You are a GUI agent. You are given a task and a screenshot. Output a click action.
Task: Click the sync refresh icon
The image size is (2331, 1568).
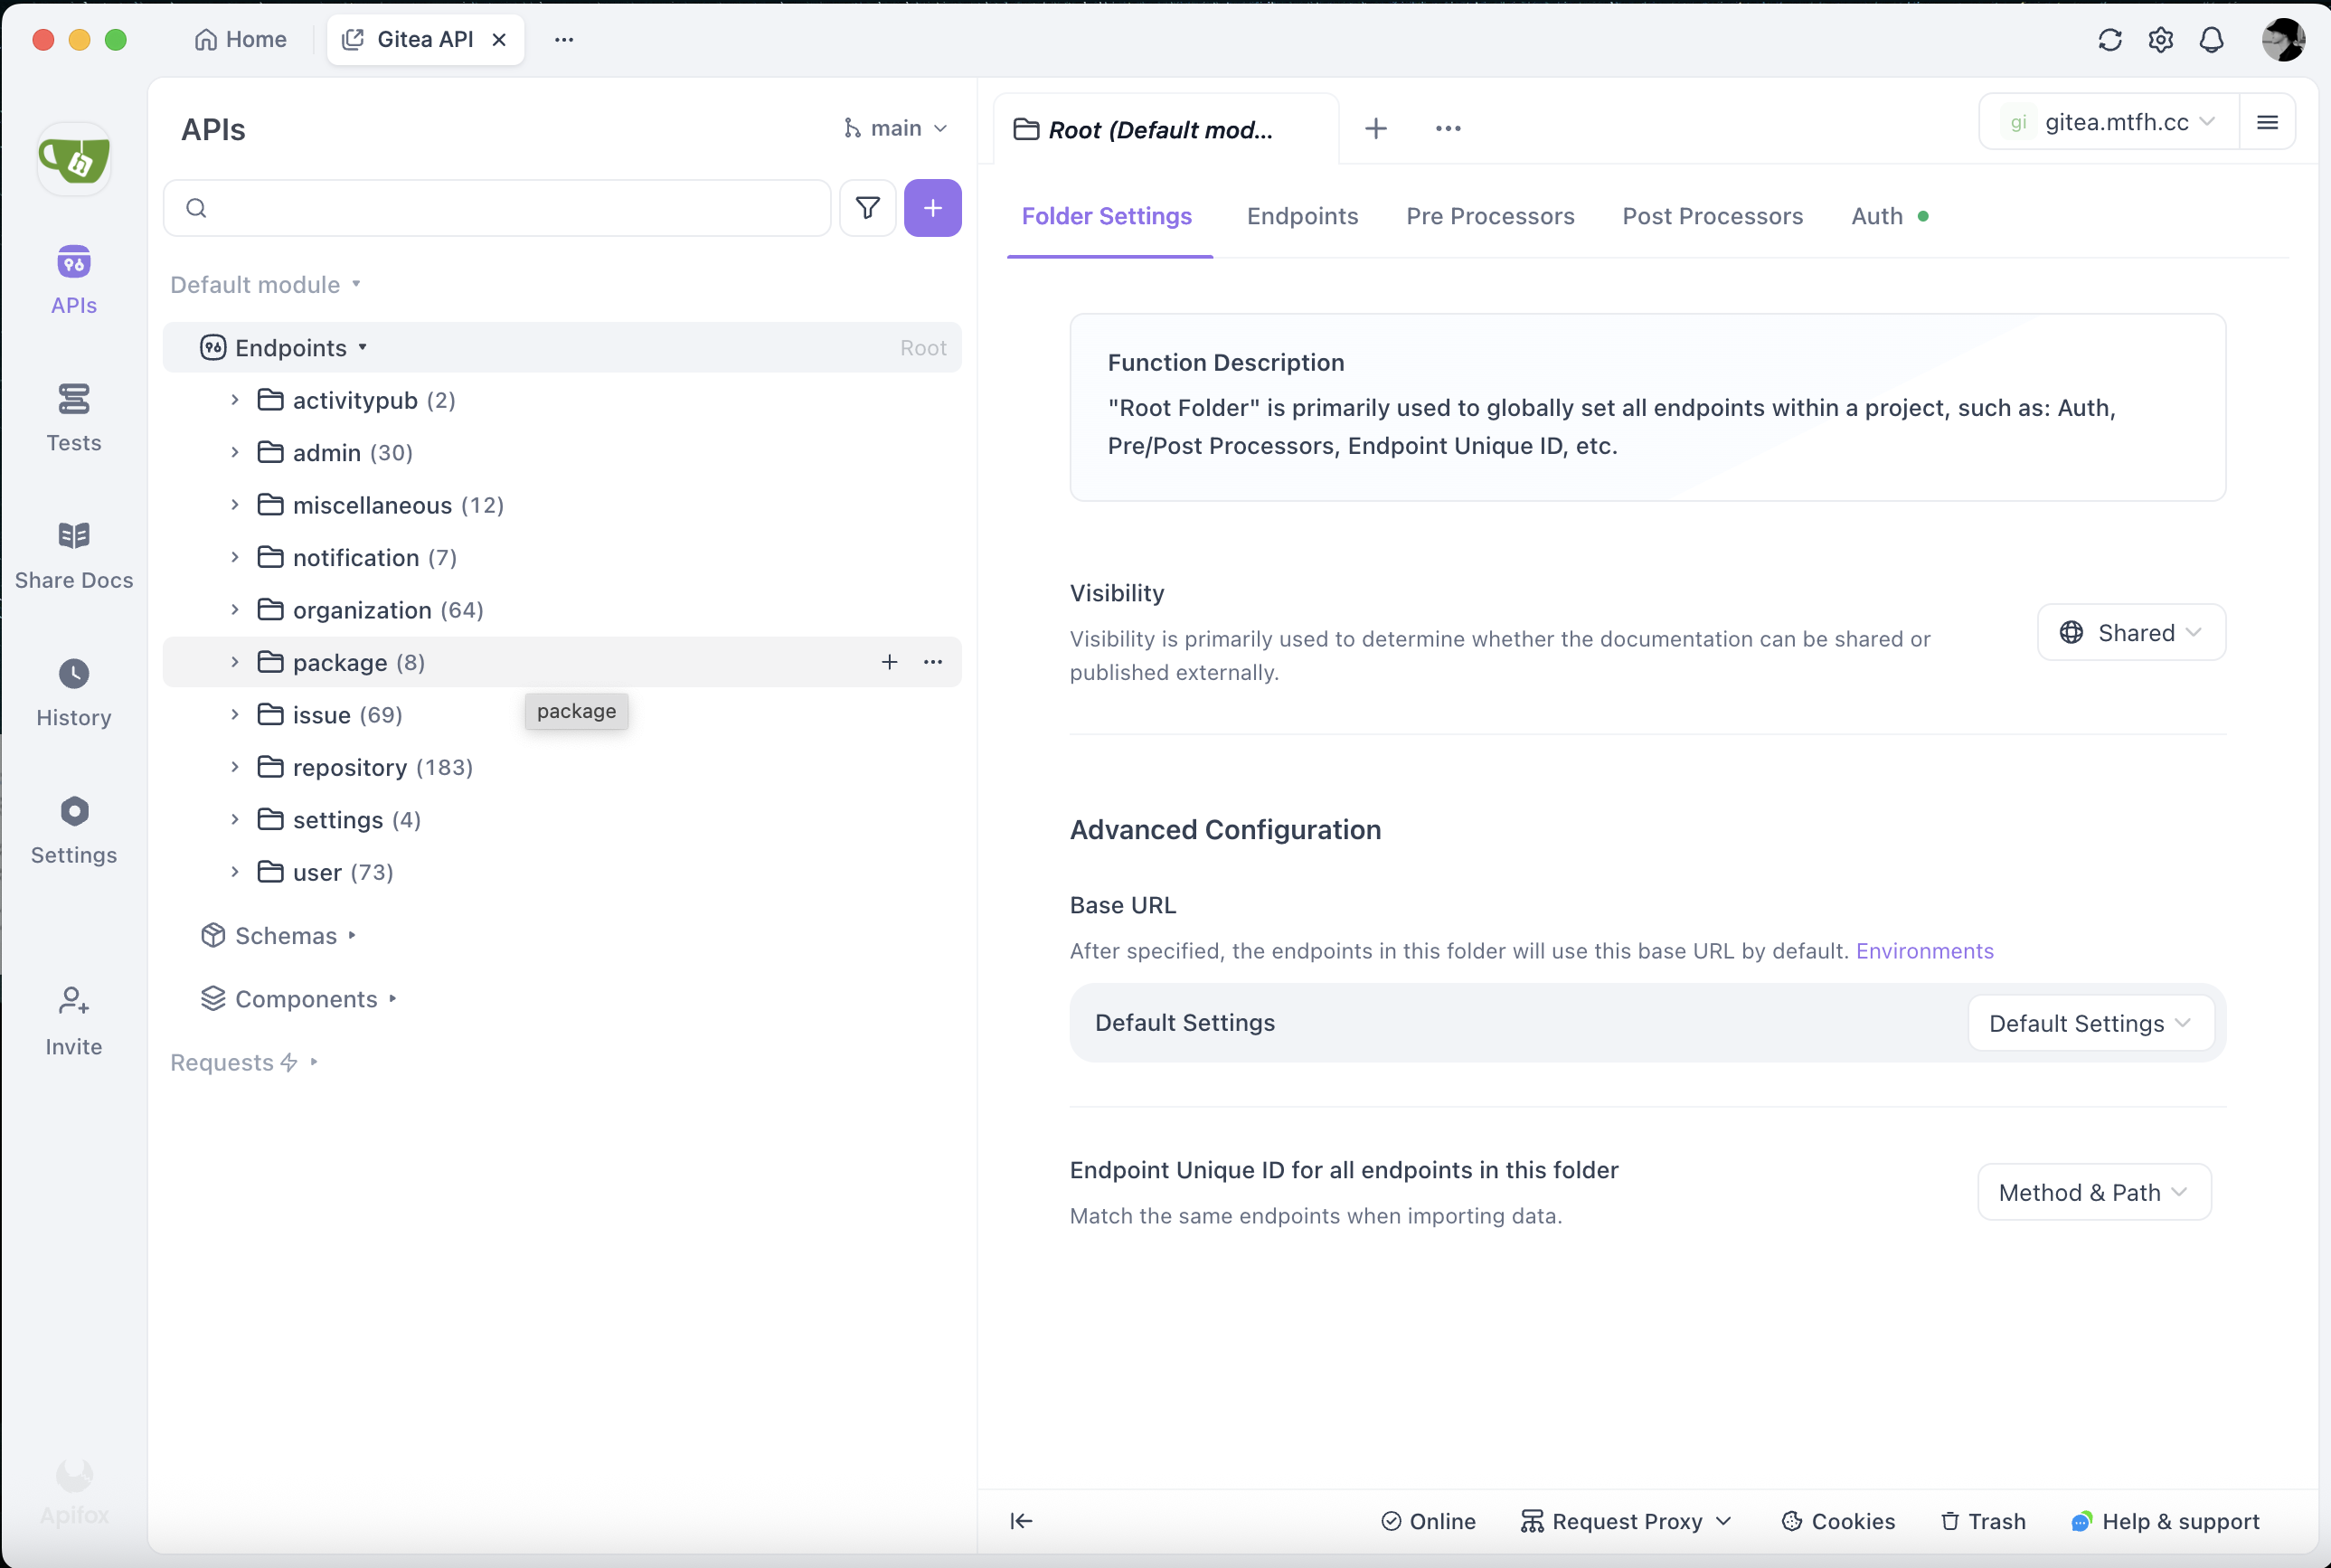pos(2109,40)
